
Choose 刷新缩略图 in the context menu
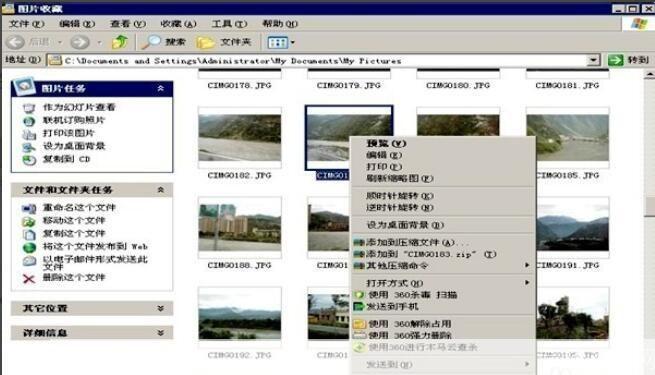(x=443, y=178)
